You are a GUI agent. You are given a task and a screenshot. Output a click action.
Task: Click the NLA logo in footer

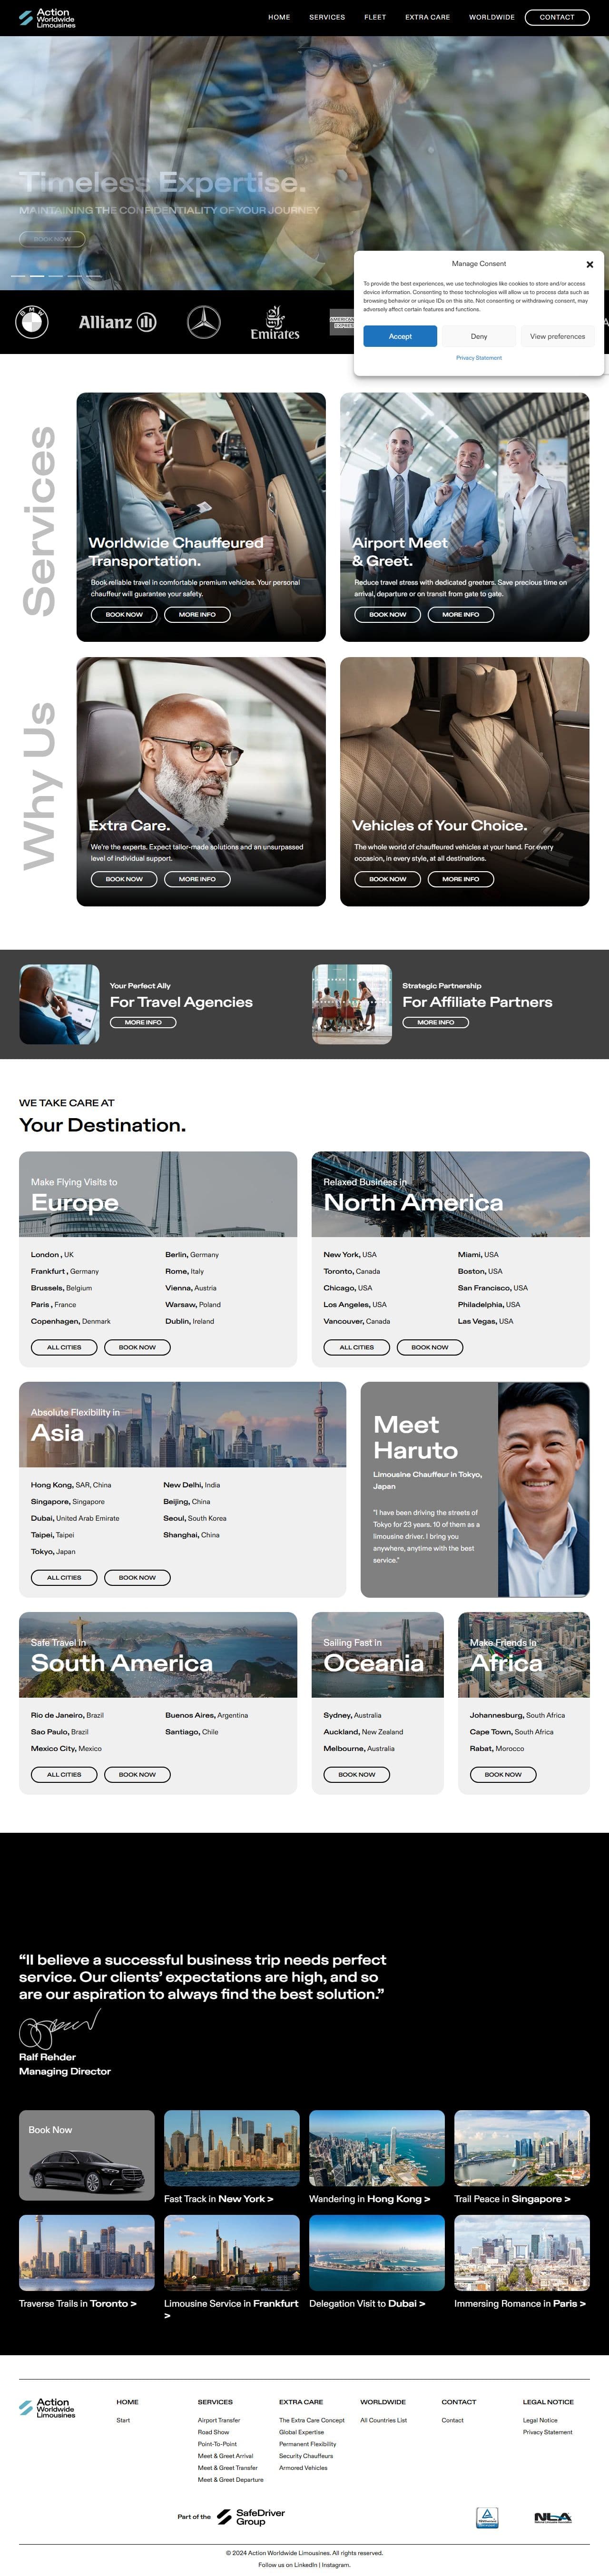point(553,2518)
